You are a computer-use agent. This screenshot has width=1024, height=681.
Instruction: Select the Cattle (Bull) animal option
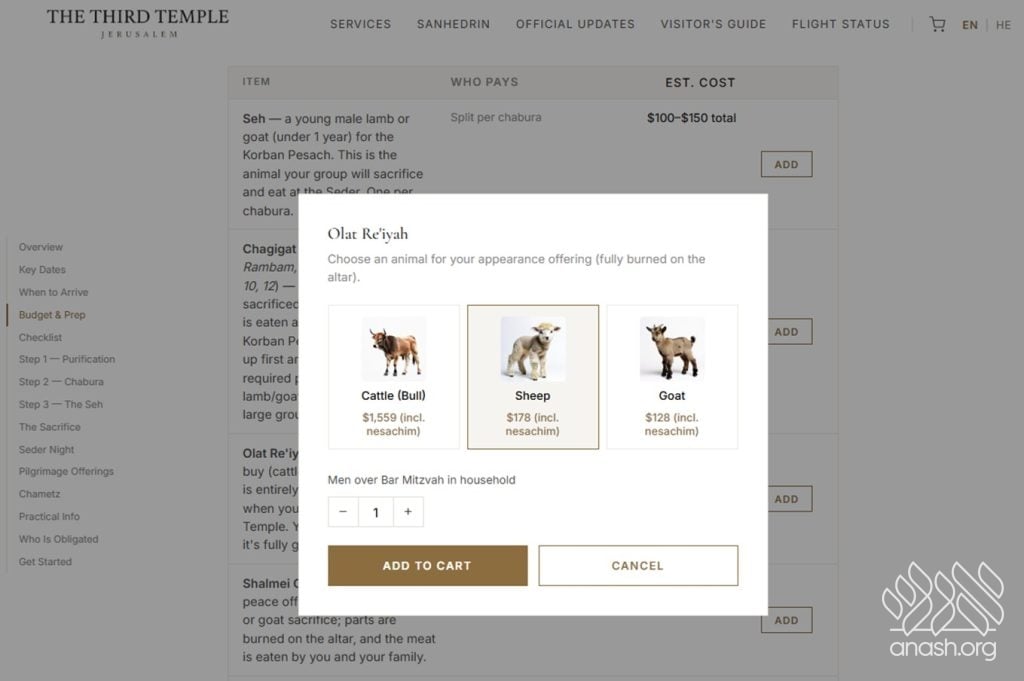click(394, 377)
